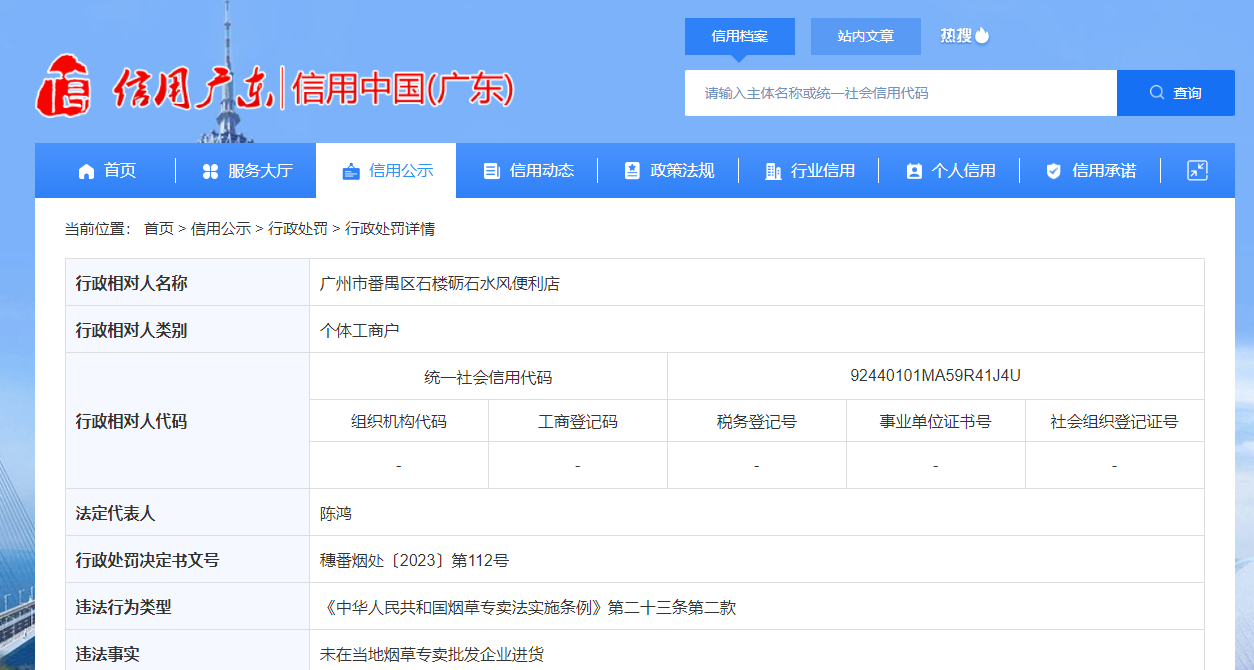Screen dimensions: 1254x670
Task: Focus the 主体名称或统一社会信用代码 search field
Action: coord(901,93)
